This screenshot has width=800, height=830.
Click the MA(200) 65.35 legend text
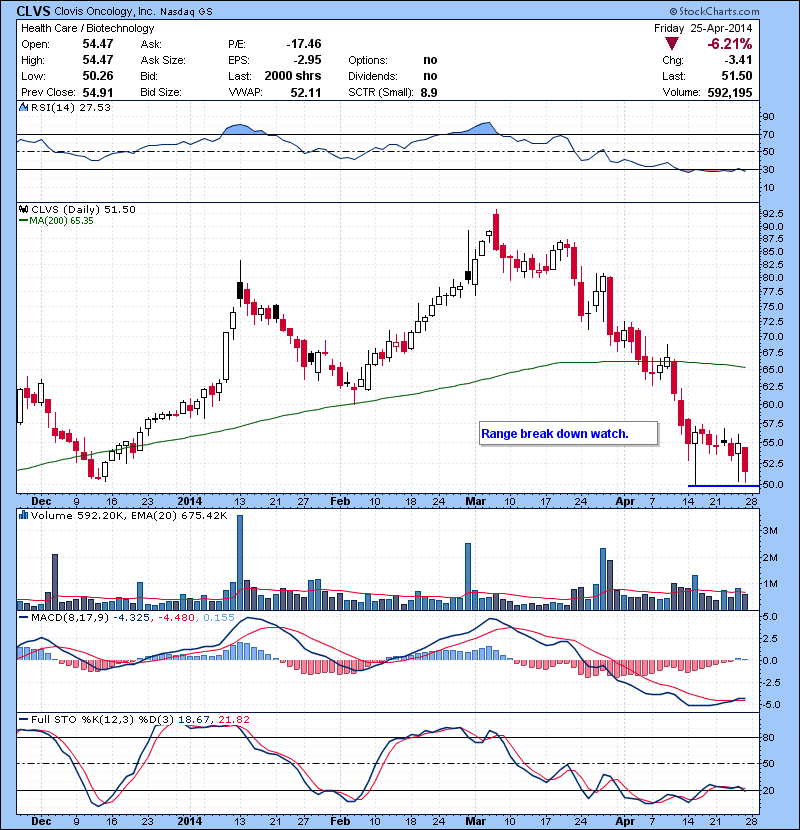[x=61, y=221]
